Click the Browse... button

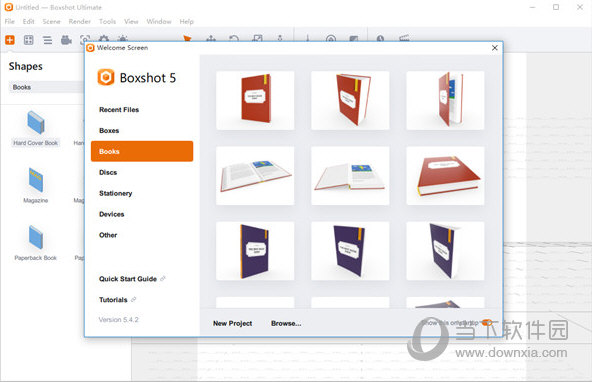[x=286, y=323]
